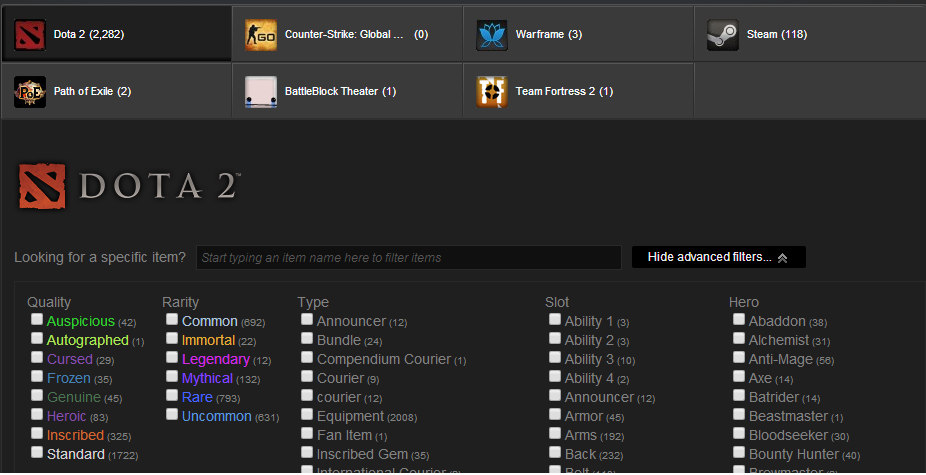Viewport: 926px width, 475px height.
Task: Enable the Ability 3 slot checkbox
Action: [555, 357]
